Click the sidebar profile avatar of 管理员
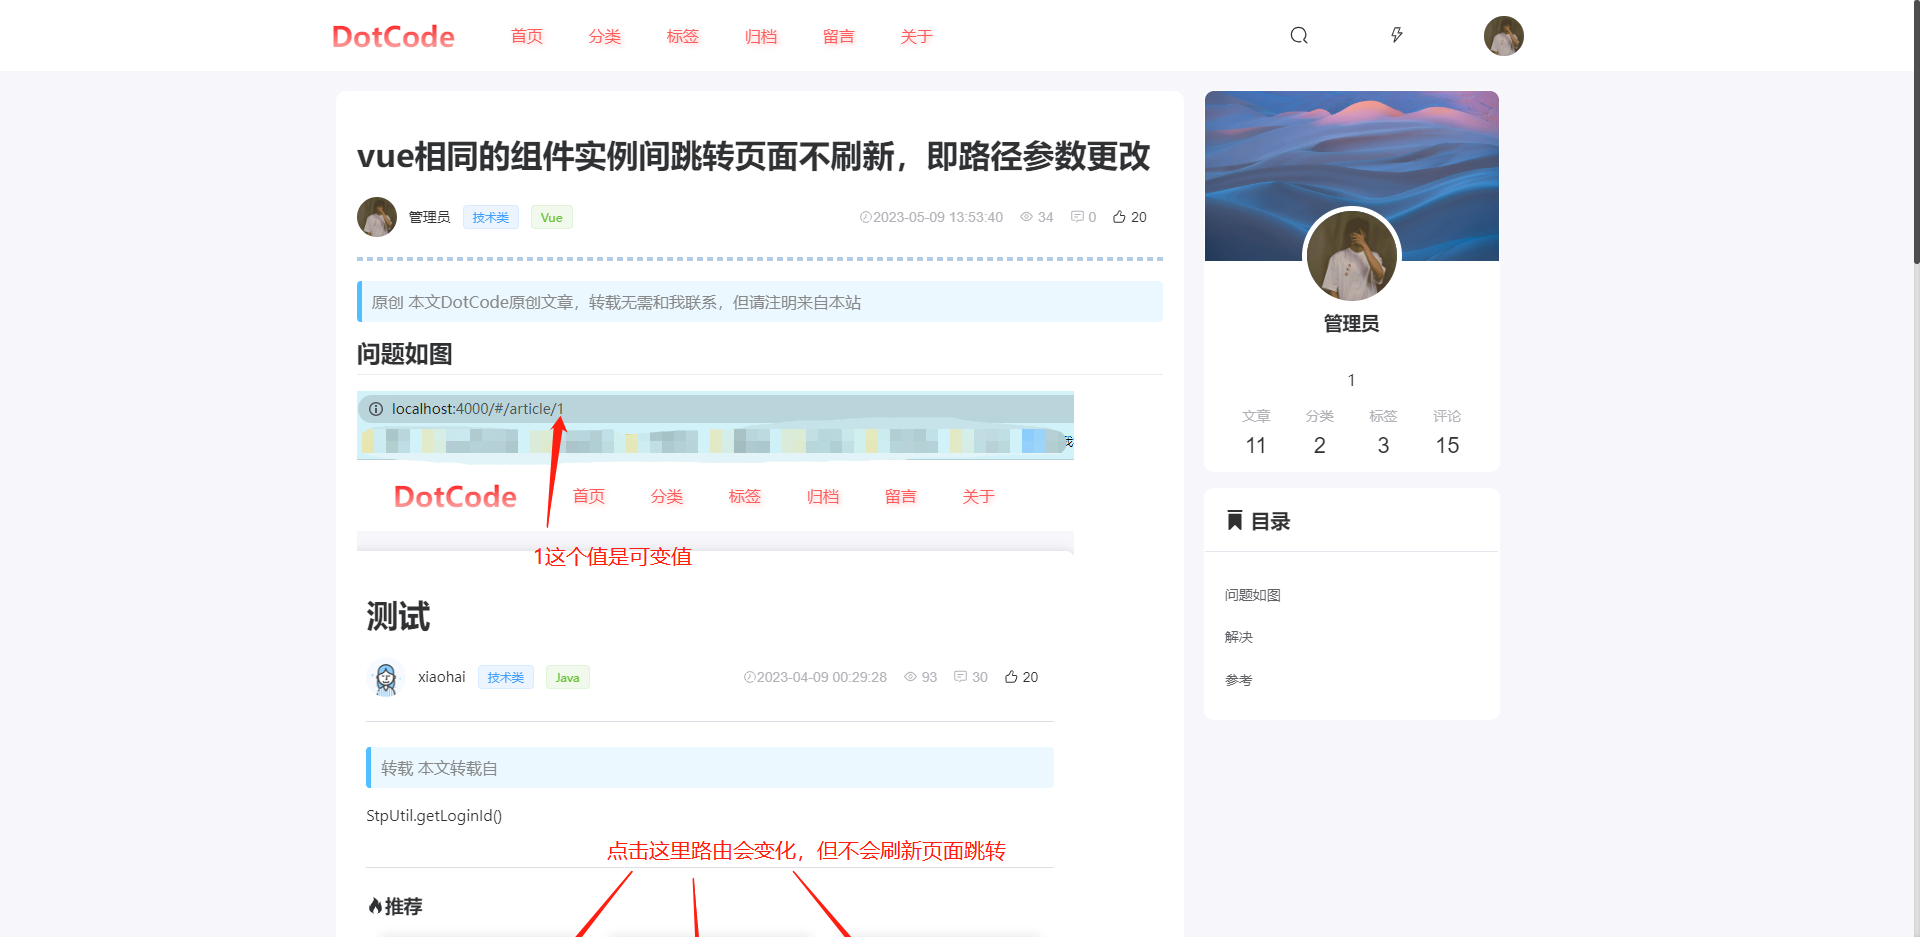This screenshot has height=937, width=1920. coord(1351,256)
